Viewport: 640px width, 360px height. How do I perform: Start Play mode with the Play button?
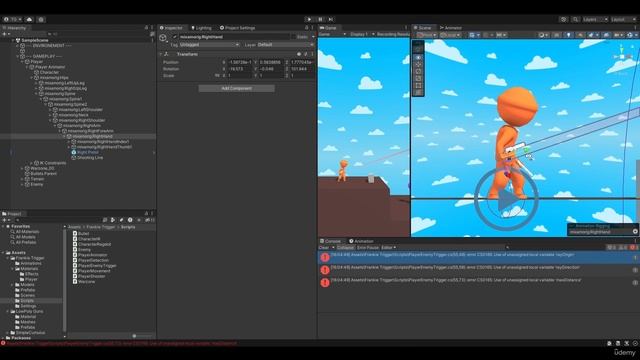pos(309,19)
